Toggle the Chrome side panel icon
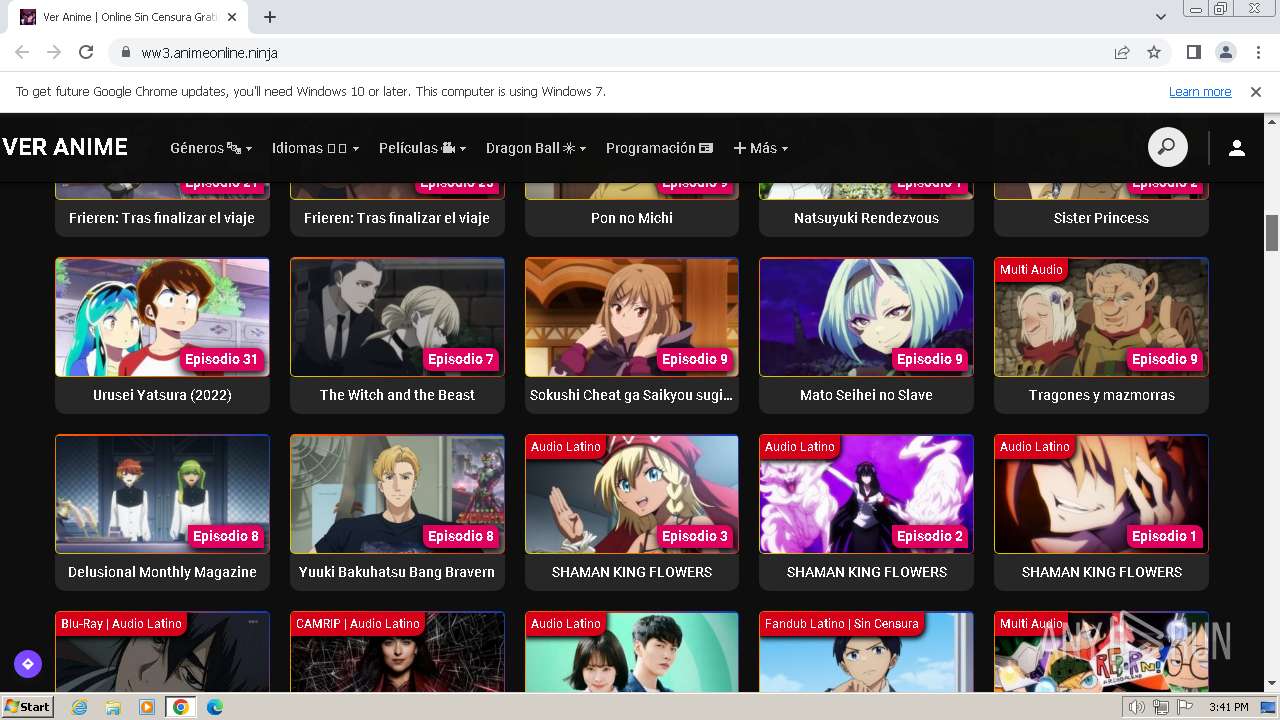 point(1194,52)
